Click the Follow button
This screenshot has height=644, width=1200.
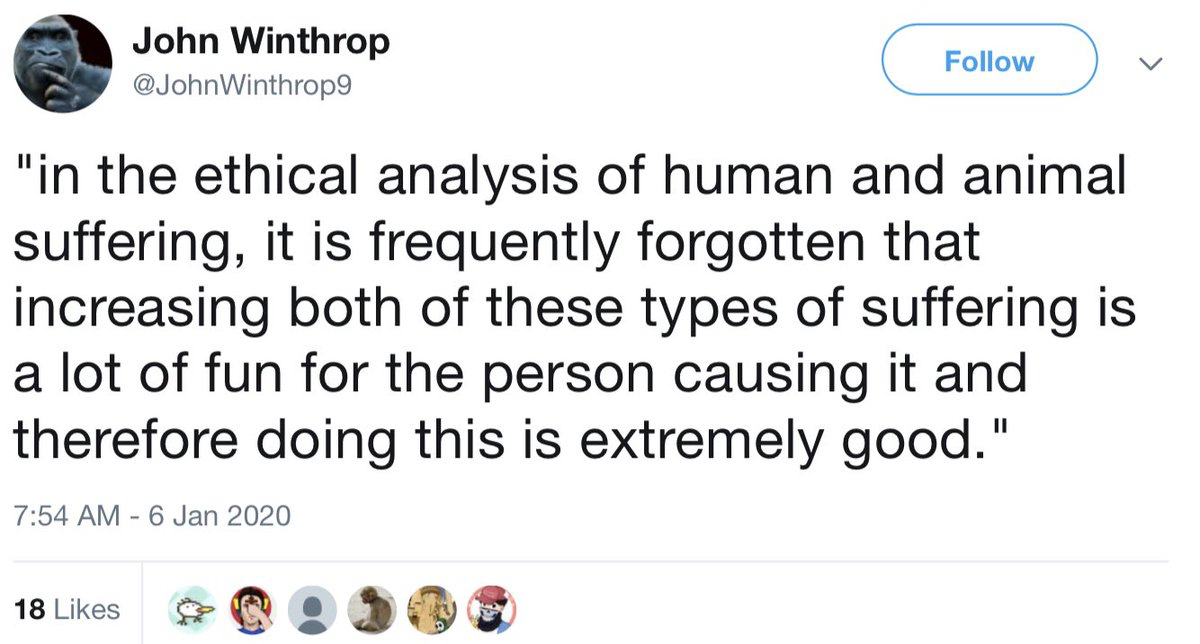(x=988, y=62)
